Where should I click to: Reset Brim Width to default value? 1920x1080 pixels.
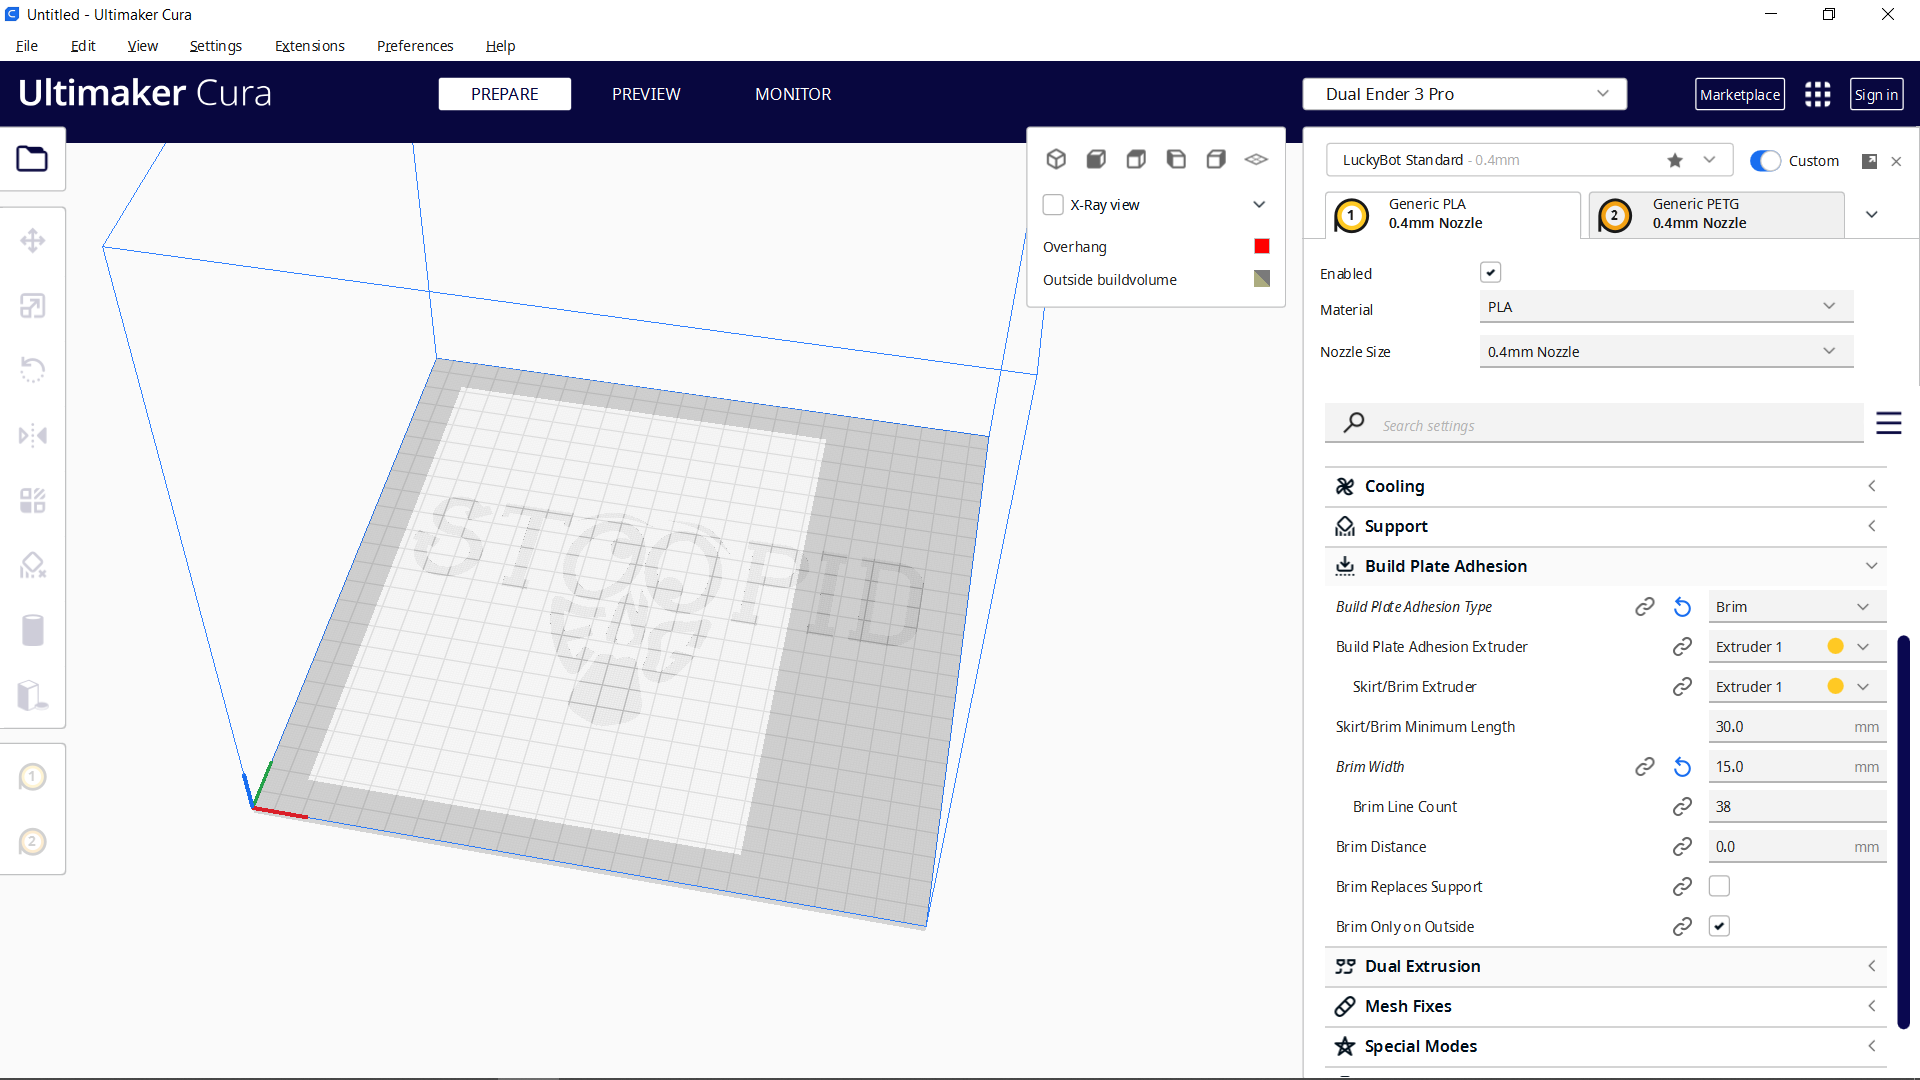point(1682,767)
